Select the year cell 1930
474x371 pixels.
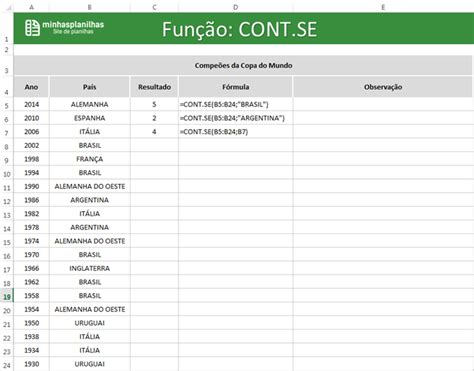(x=31, y=364)
